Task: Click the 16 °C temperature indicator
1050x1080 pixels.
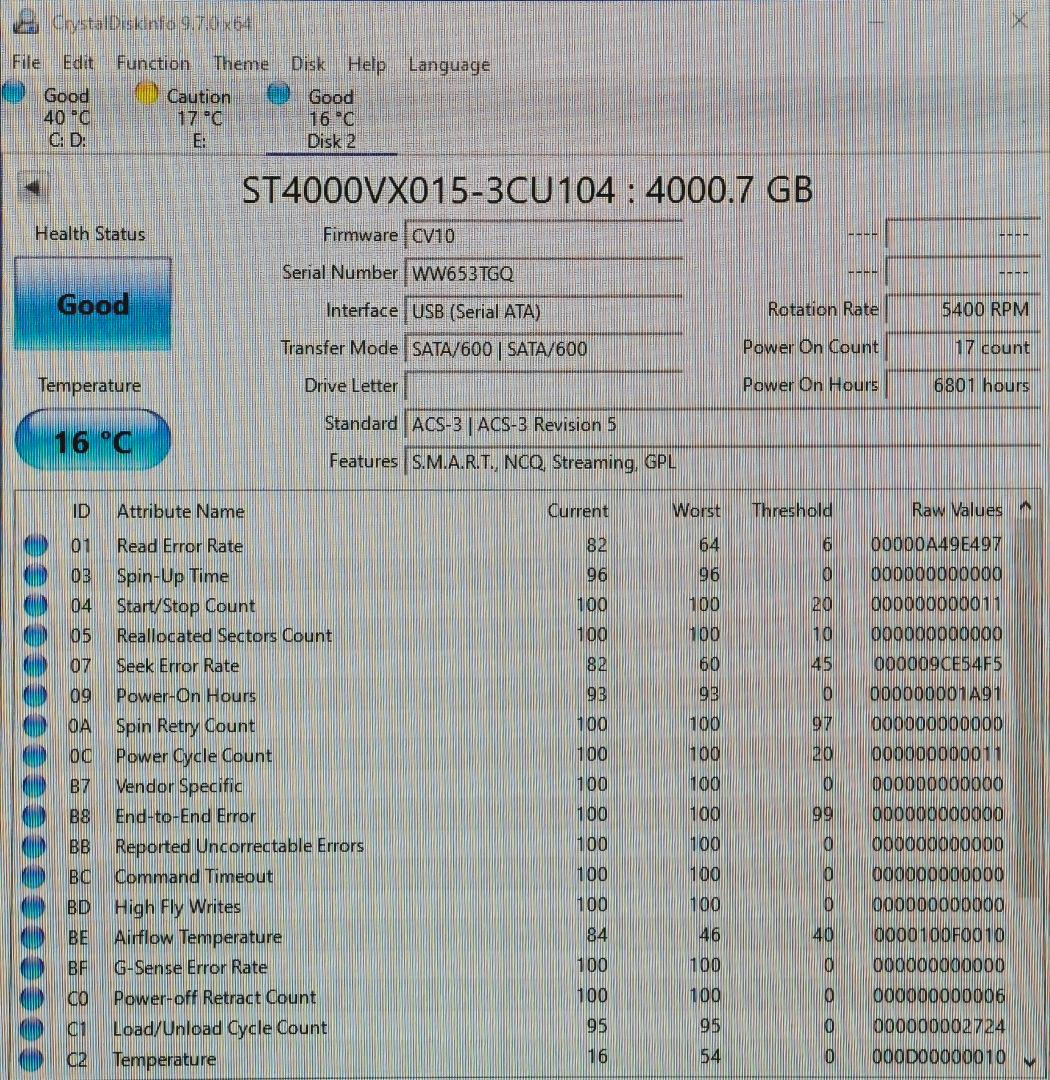Action: pos(92,439)
